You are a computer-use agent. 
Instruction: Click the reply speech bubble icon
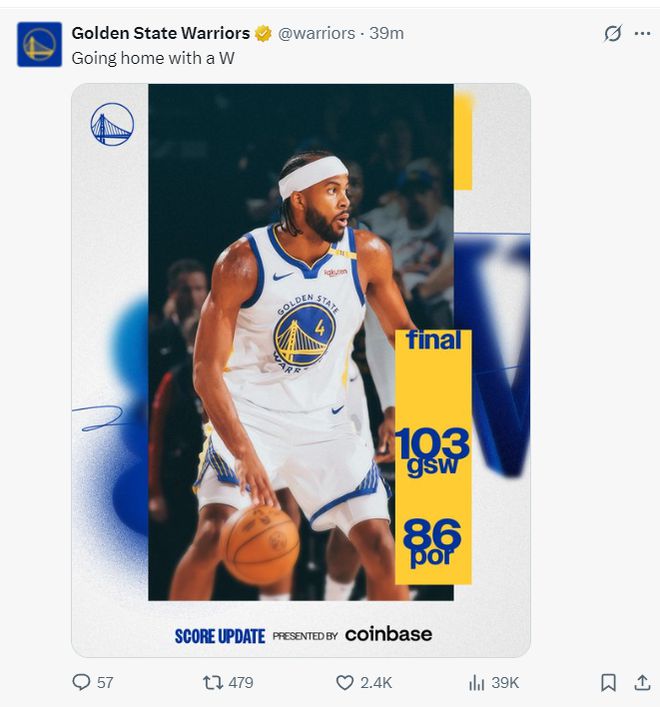(81, 682)
